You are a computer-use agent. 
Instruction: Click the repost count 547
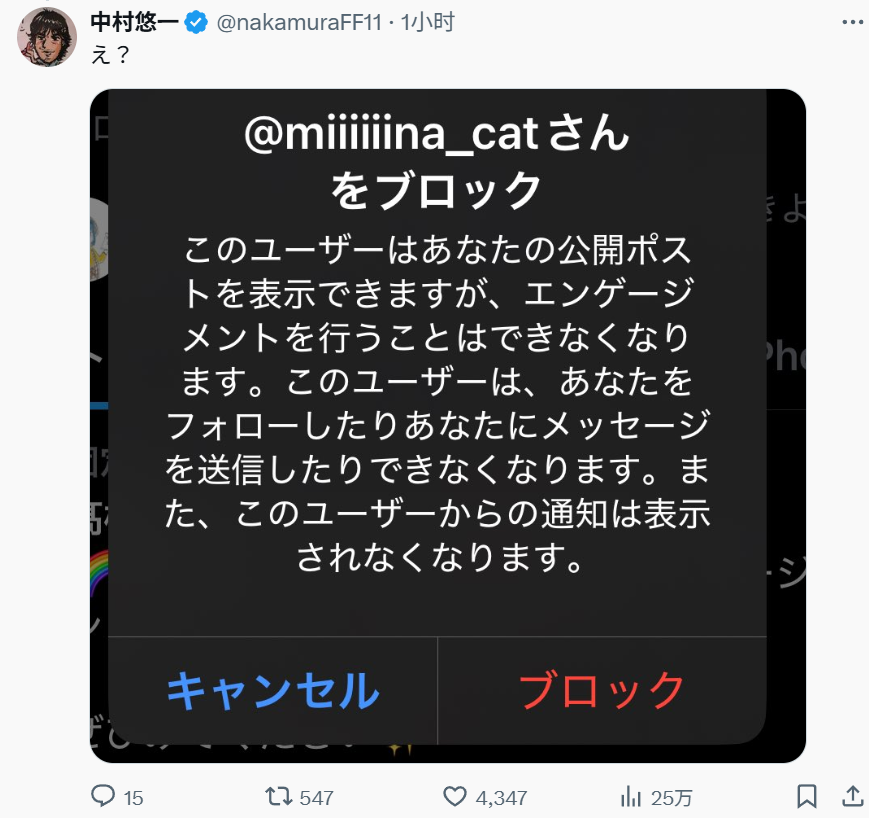point(316,798)
